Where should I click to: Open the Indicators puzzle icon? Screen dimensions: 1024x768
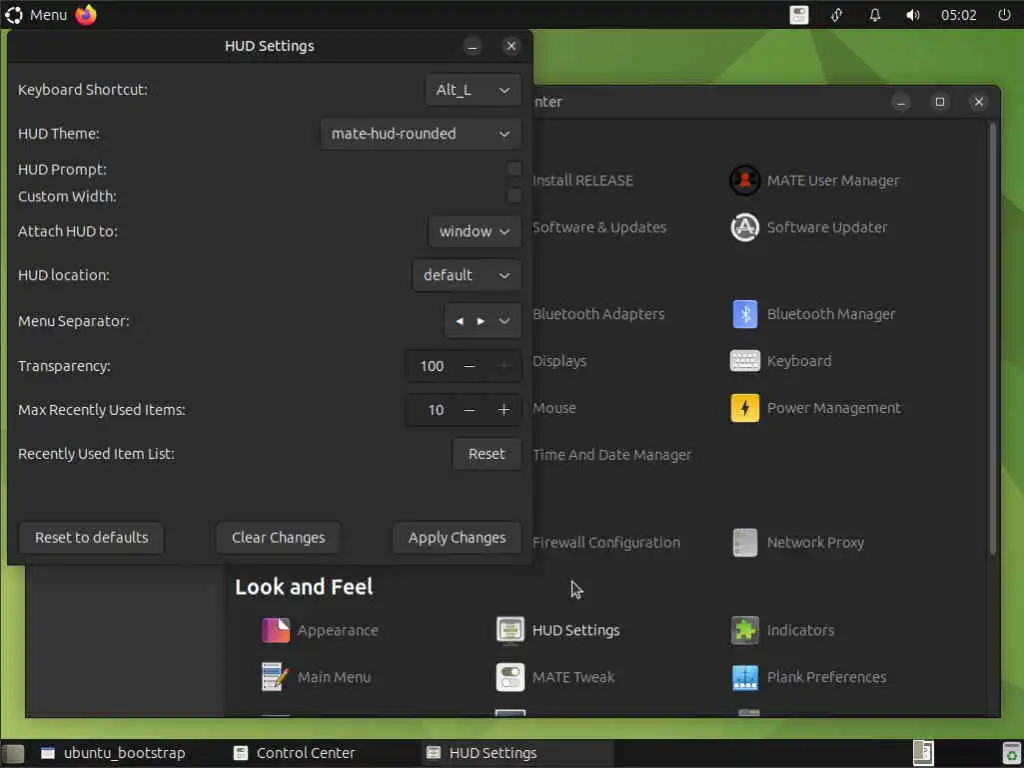coord(744,630)
